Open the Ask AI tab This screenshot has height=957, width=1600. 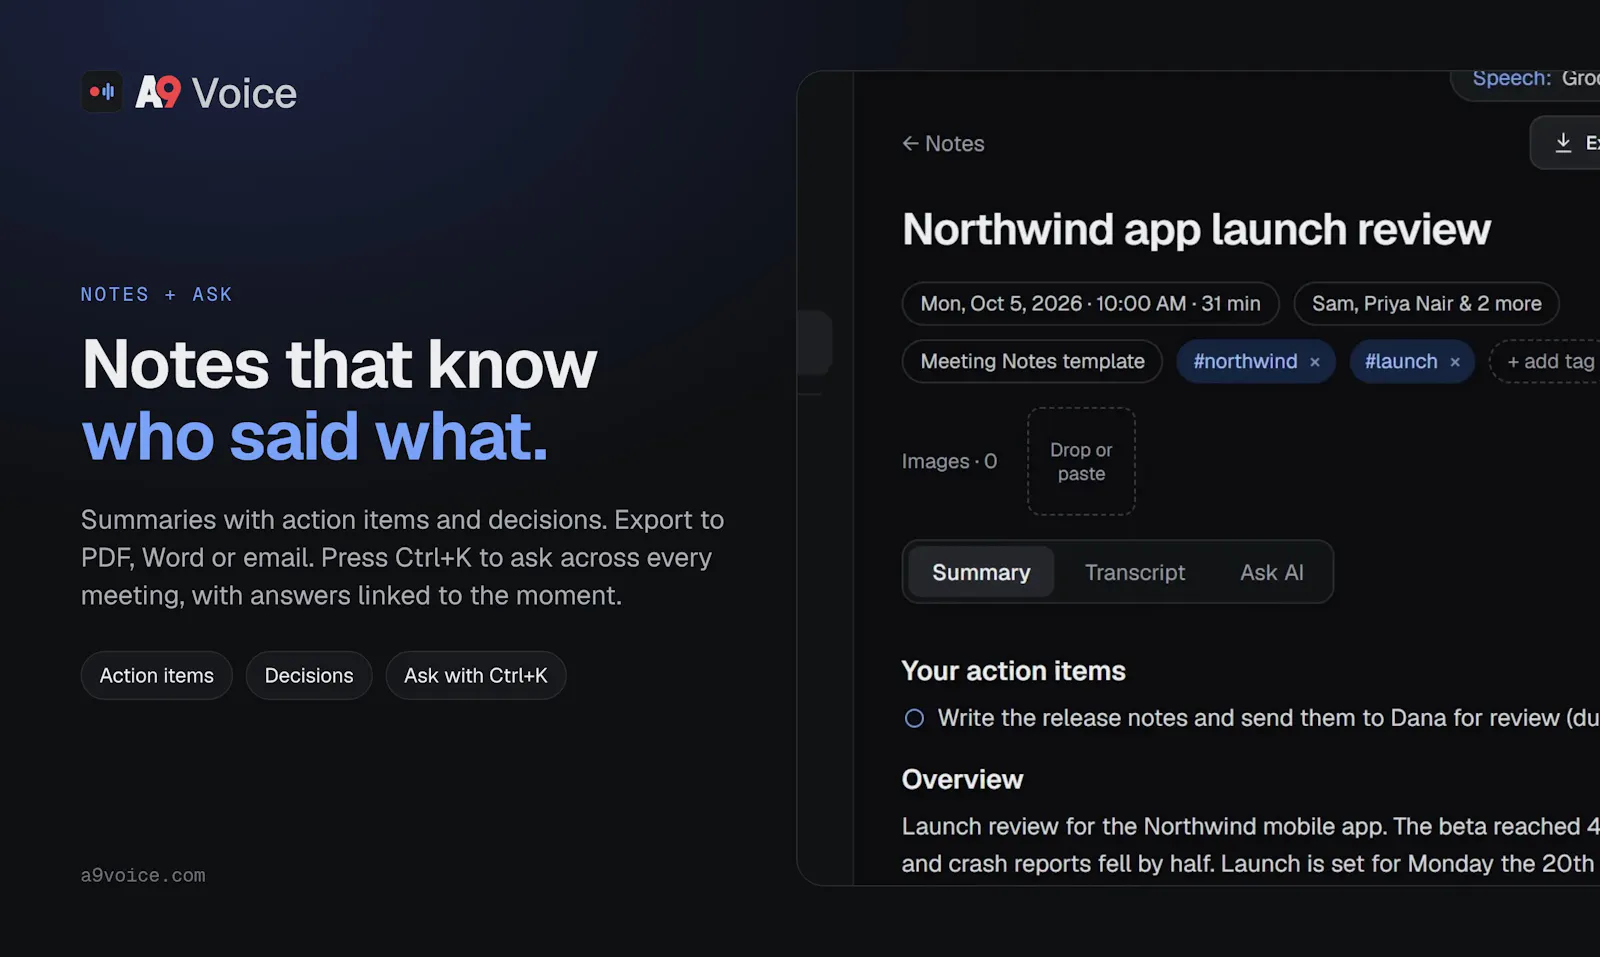pyautogui.click(x=1272, y=572)
